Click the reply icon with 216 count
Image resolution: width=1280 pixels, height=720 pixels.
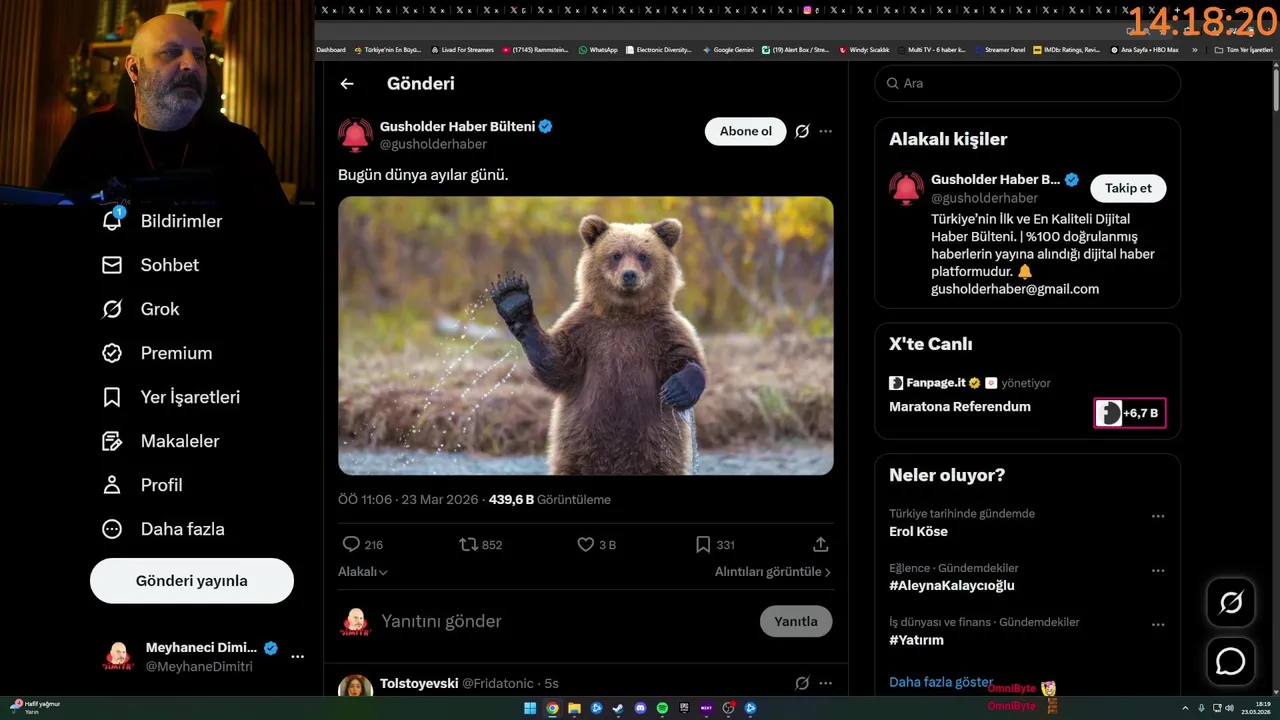[351, 544]
